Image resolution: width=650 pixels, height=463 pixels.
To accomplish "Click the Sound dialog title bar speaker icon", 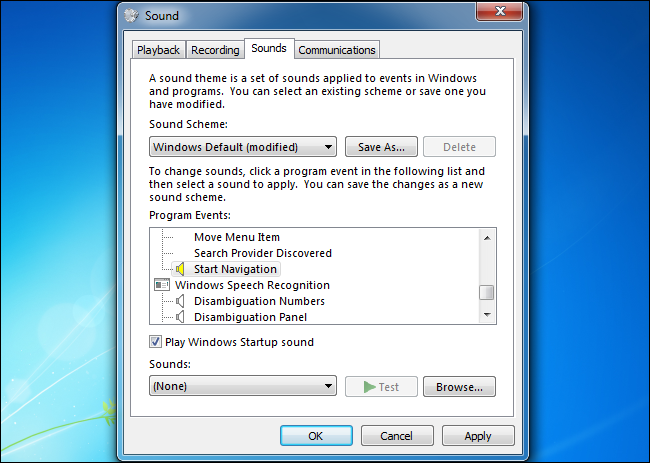I will tap(131, 16).
